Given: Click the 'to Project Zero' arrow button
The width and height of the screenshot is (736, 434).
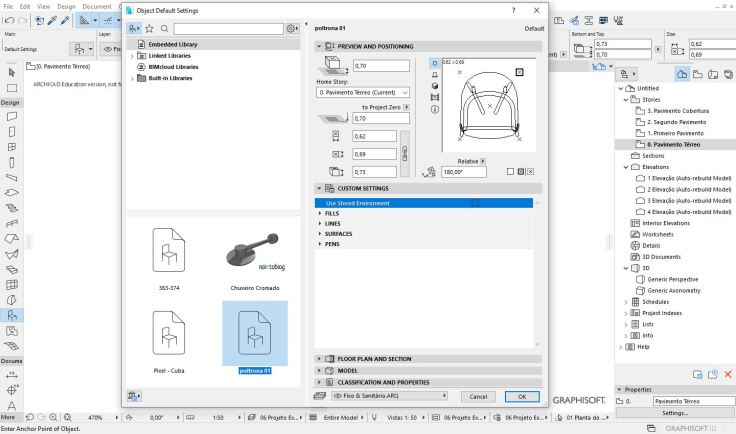Looking at the screenshot, I should click(x=406, y=107).
